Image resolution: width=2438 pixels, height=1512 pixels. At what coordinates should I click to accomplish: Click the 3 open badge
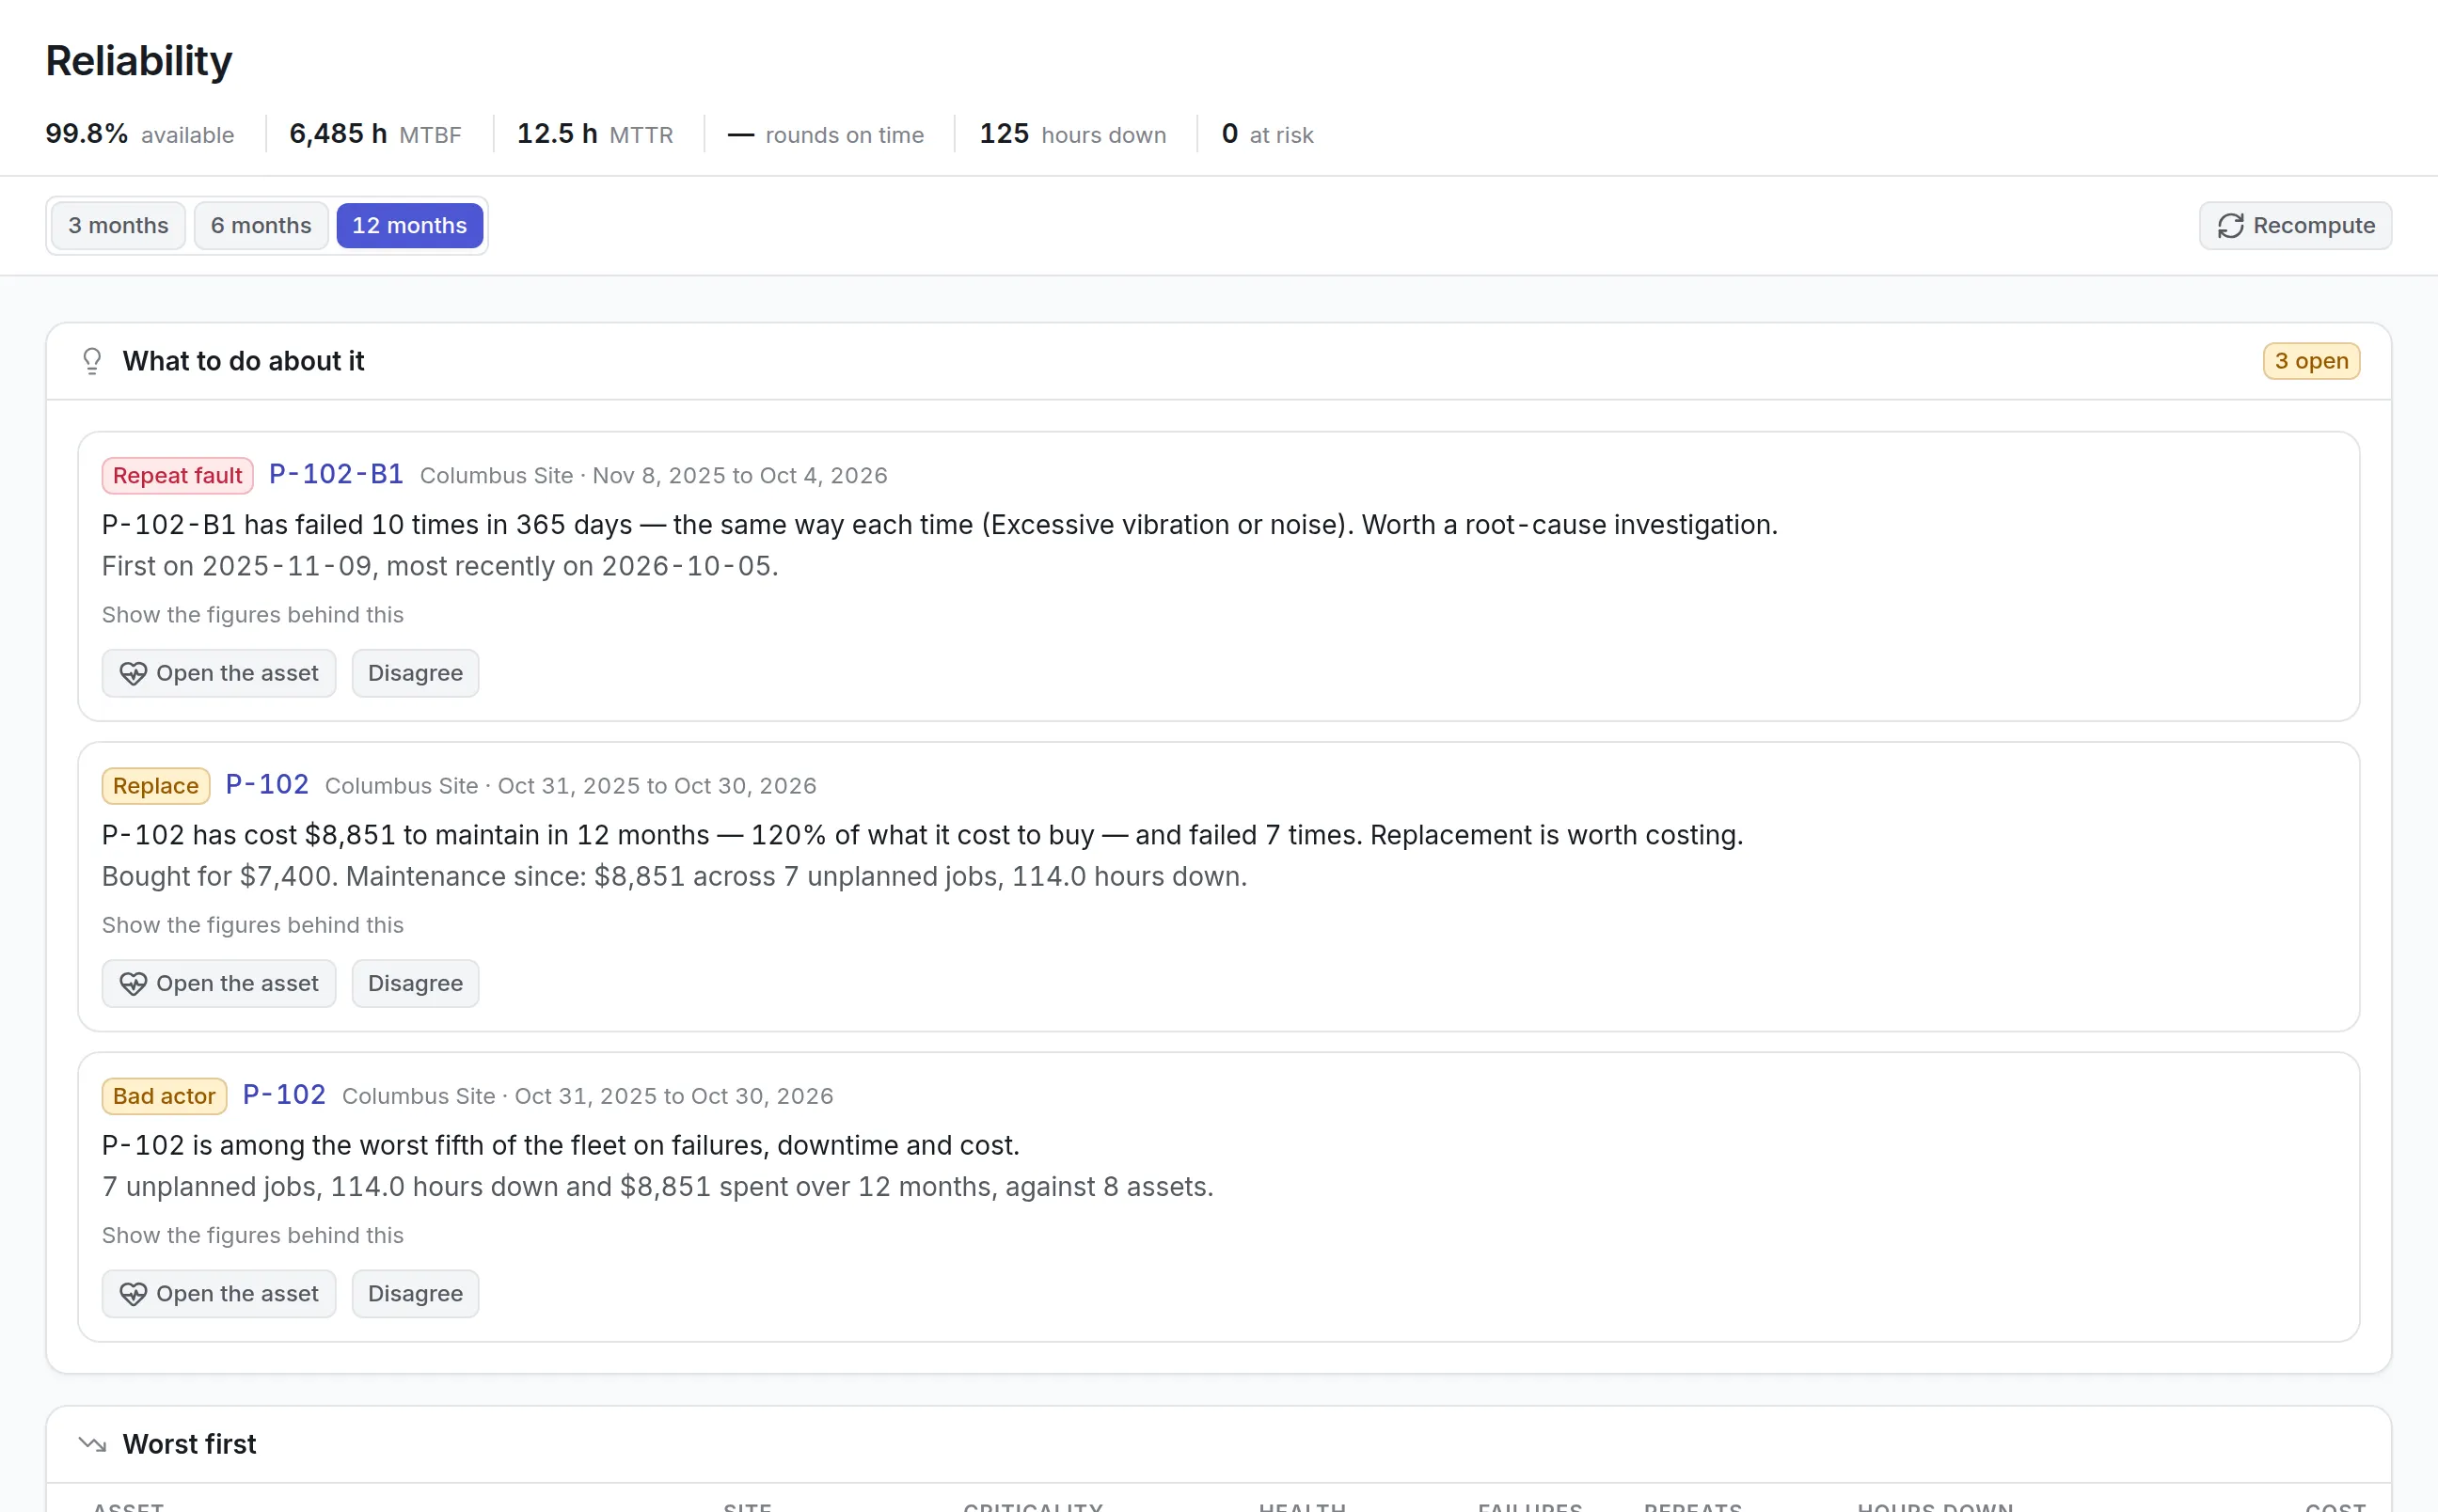(x=2311, y=361)
